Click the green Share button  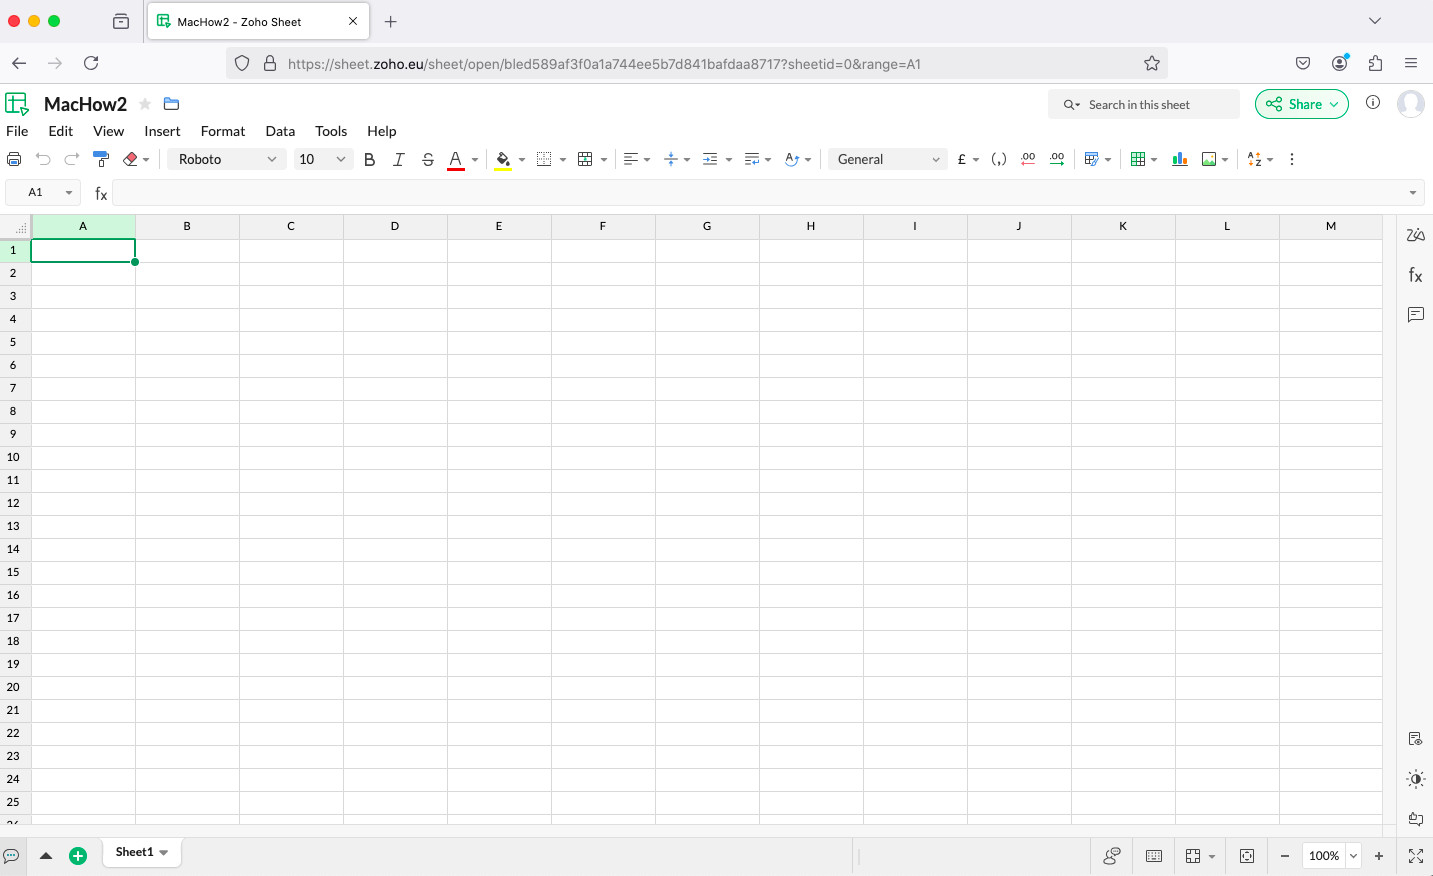click(x=1301, y=104)
